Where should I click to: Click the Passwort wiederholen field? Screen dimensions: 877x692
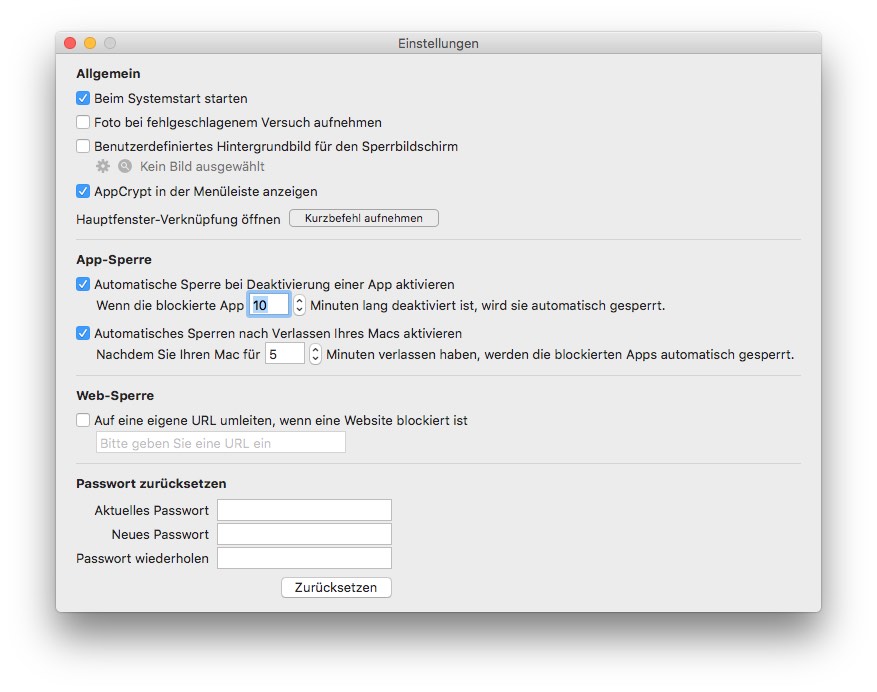click(304, 559)
